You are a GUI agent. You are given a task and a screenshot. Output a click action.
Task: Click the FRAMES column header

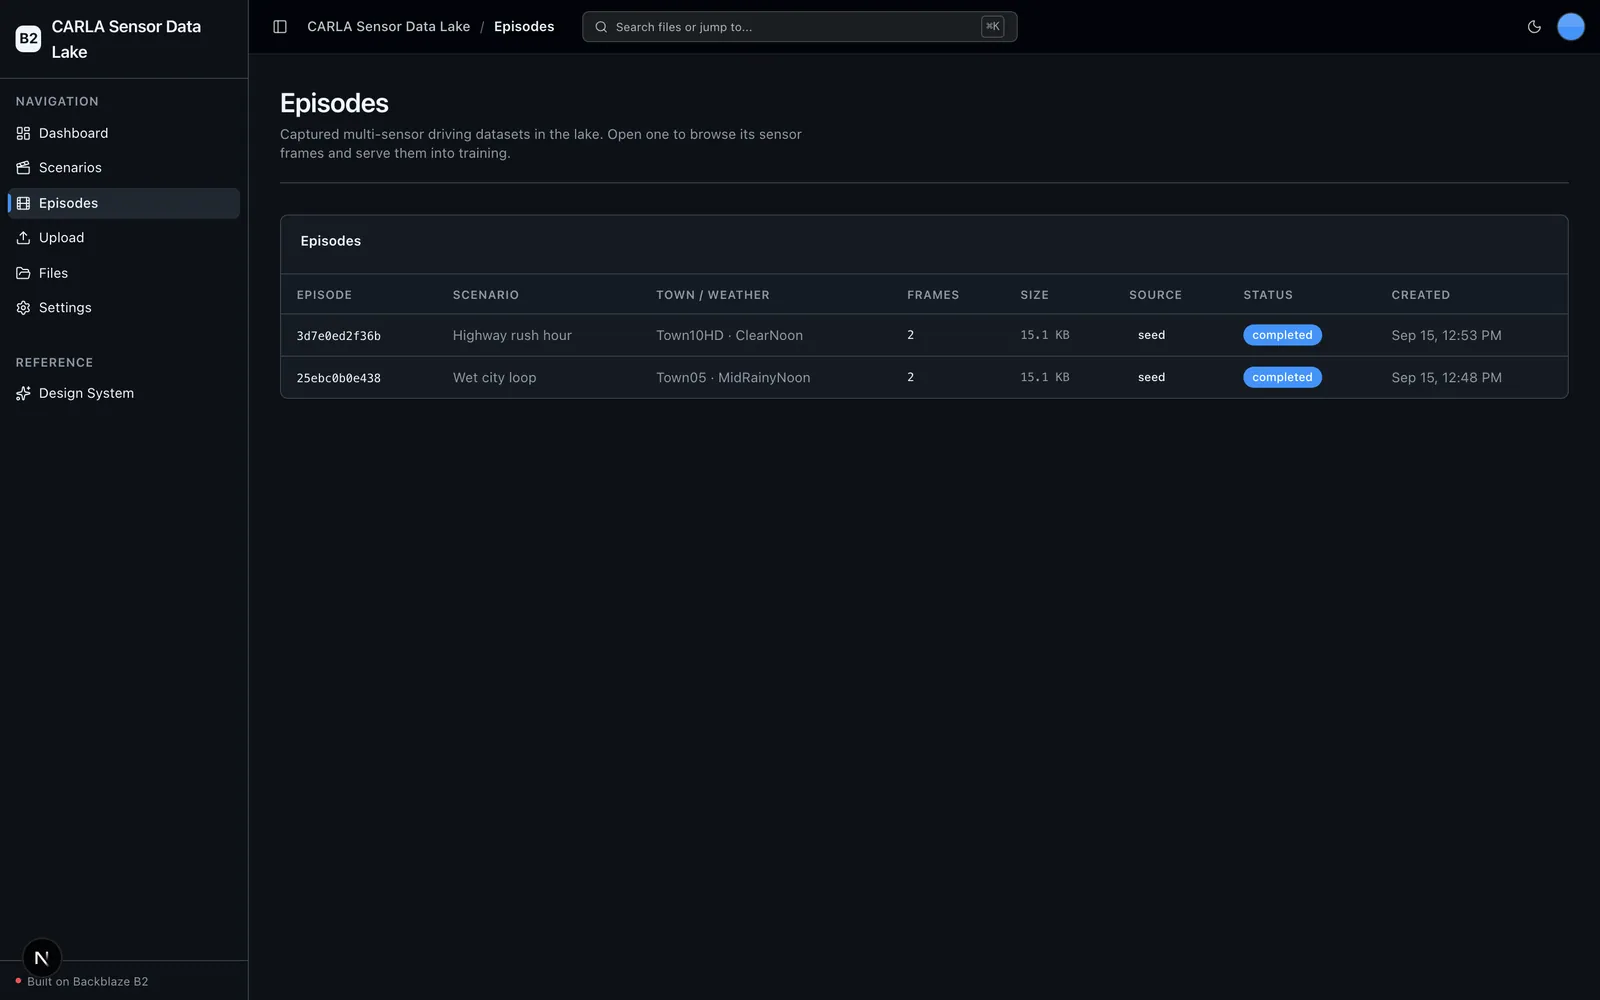pyautogui.click(x=933, y=295)
